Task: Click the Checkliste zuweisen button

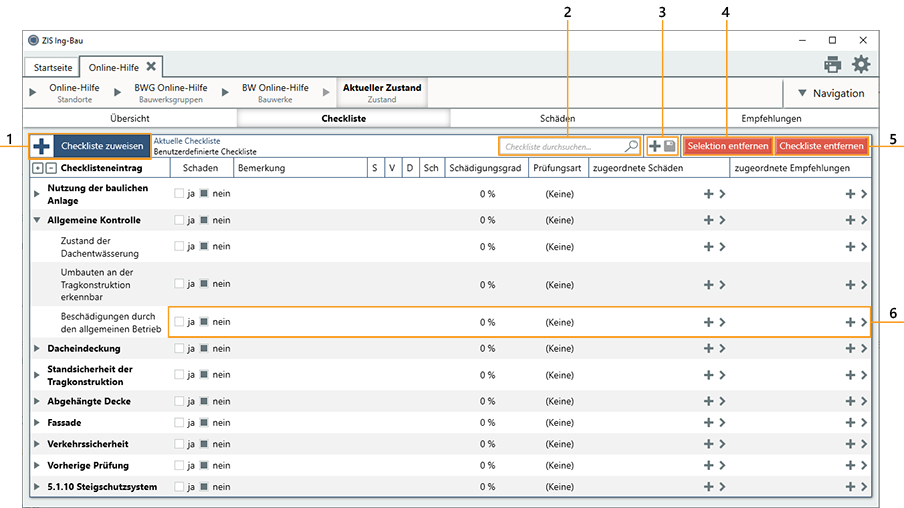Action: pos(101,146)
